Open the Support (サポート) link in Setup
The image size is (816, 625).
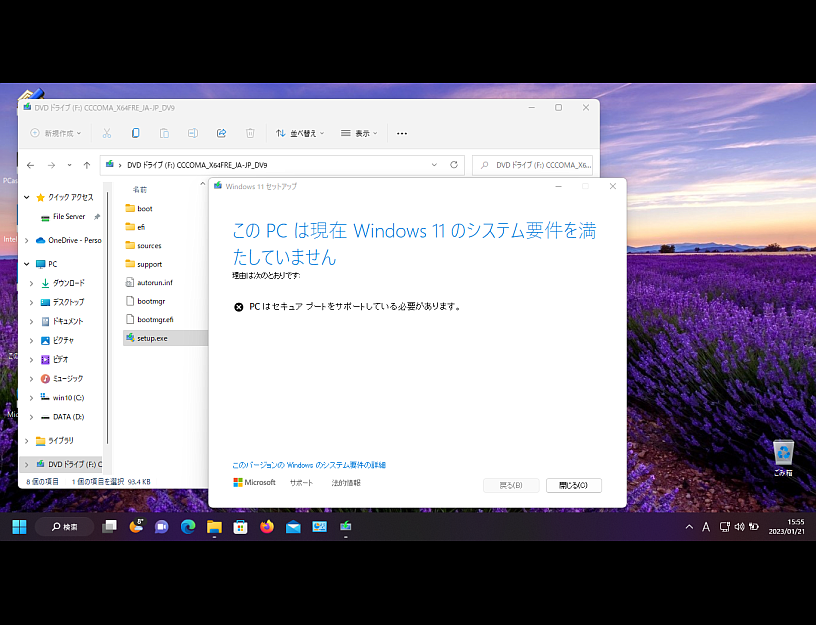[301, 483]
